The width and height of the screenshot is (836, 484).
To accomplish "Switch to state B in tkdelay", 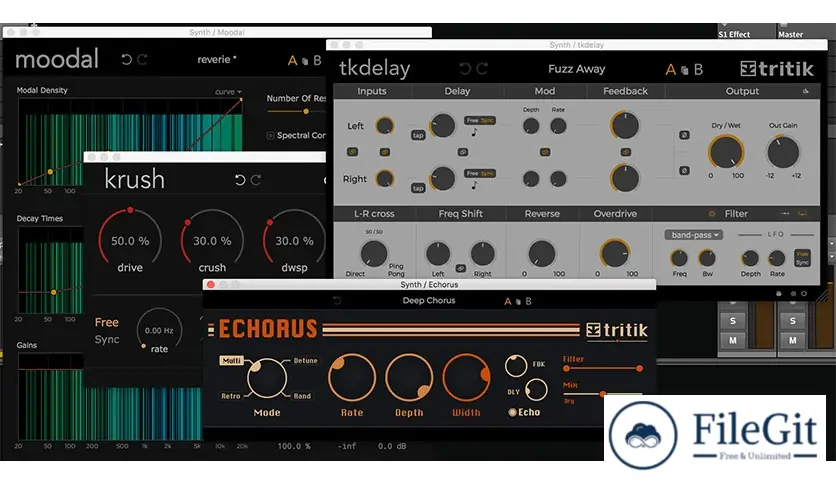I will coord(698,69).
